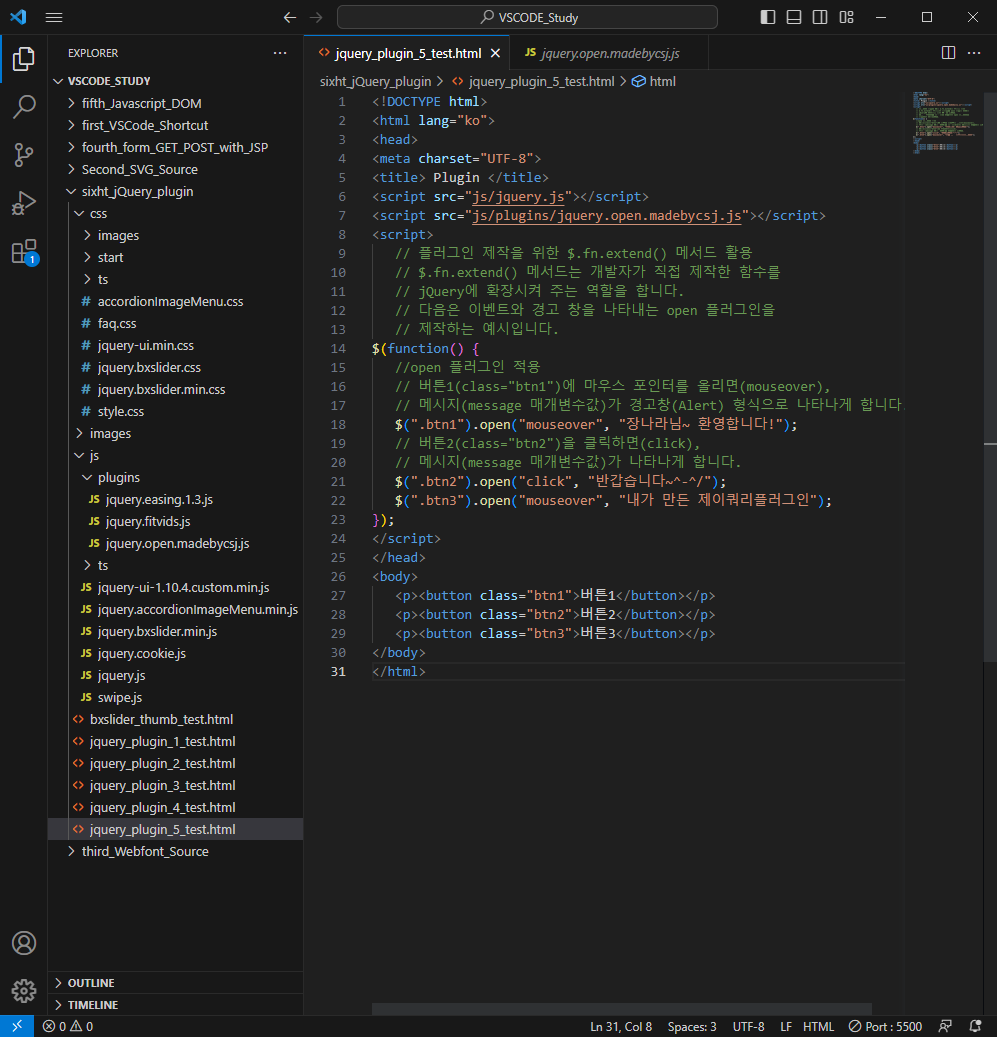Open Run and Debug view icon
997x1037 pixels.
pyautogui.click(x=24, y=203)
